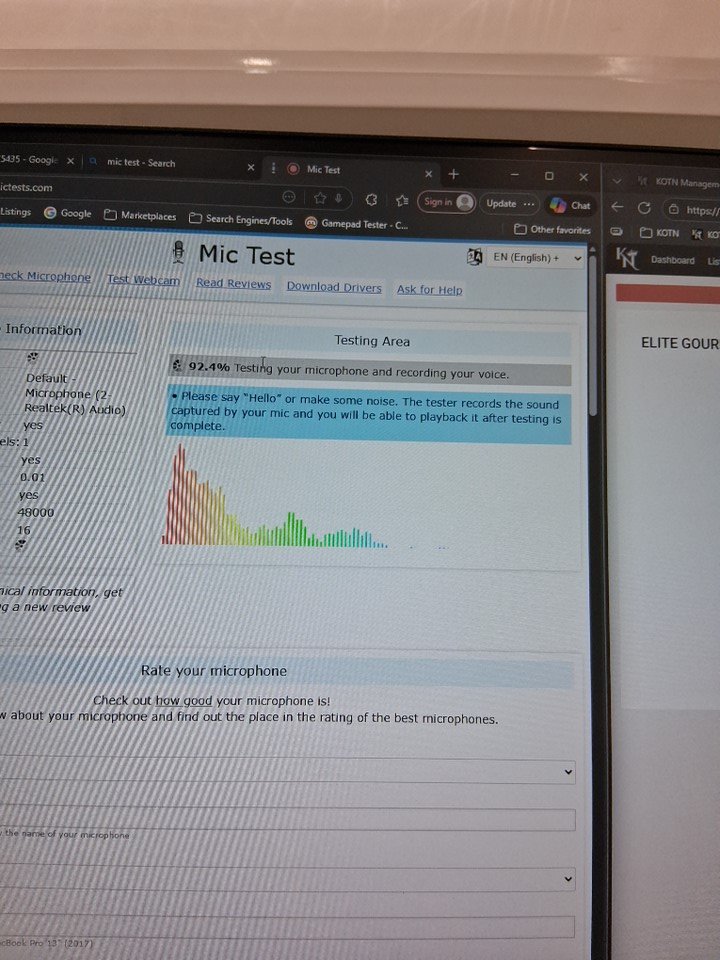Open the first rating dropdown under Rate your microphone

click(290, 772)
